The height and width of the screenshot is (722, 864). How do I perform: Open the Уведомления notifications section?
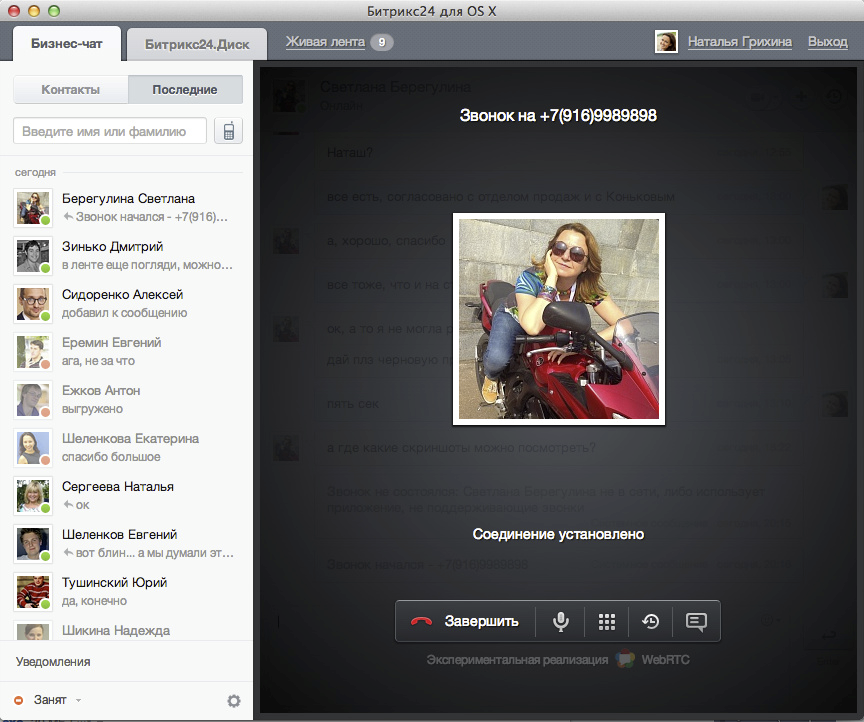(53, 662)
